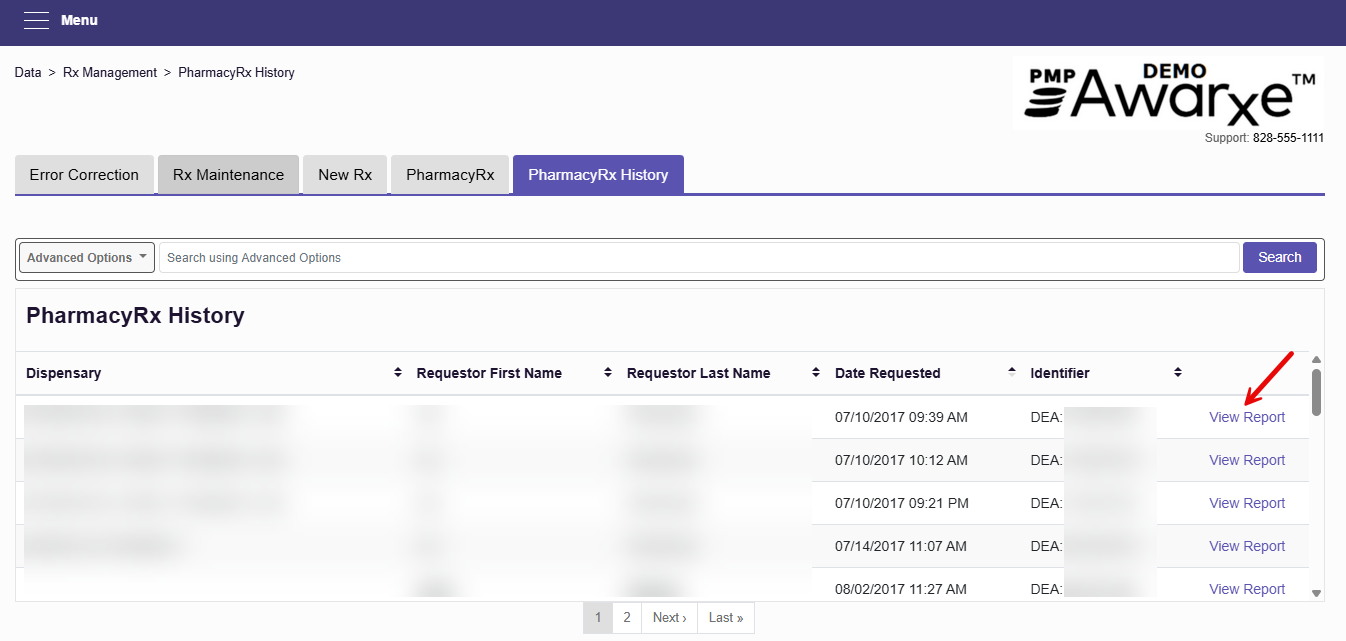
Task: View Report for 07/10/2017 09:39 AM
Action: pyautogui.click(x=1247, y=417)
